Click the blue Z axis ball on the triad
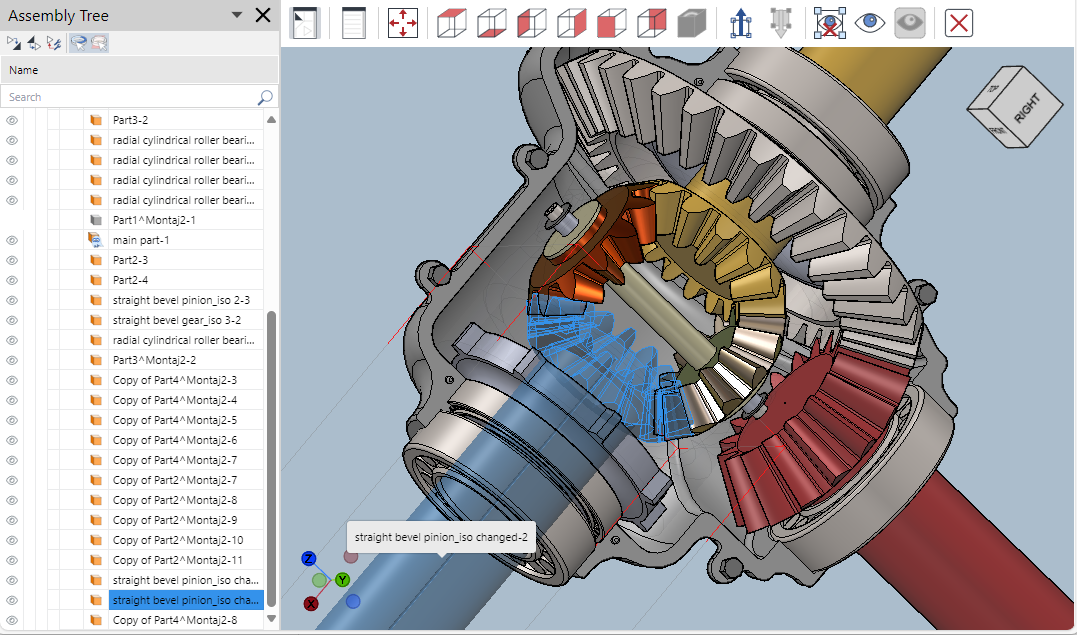 (308, 558)
